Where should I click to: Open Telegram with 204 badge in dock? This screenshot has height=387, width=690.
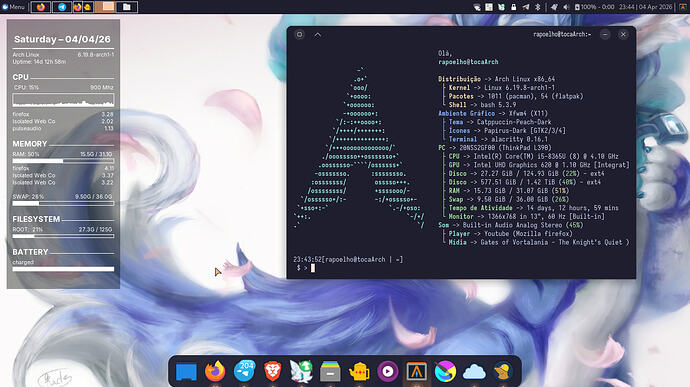point(244,371)
